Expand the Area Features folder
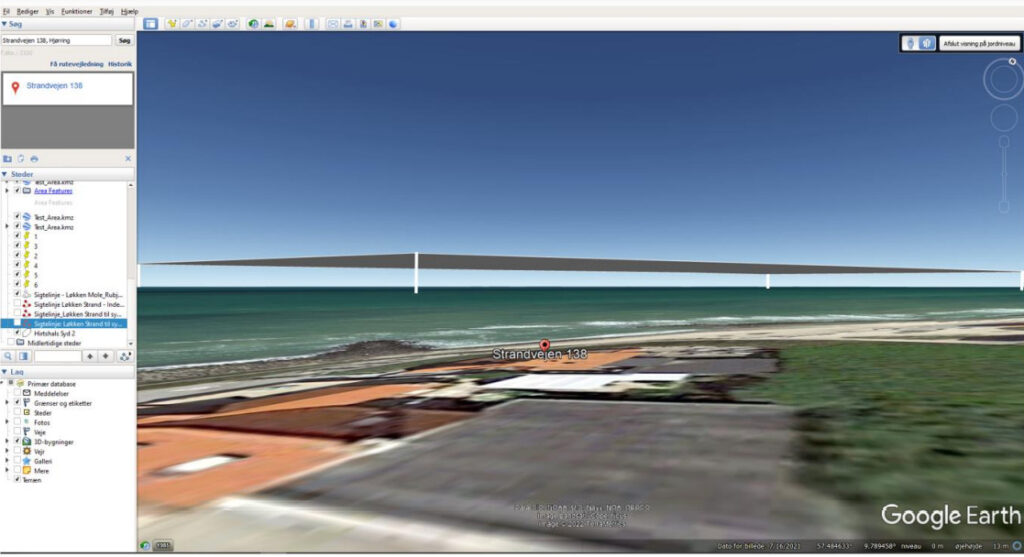The image size is (1024, 557). pyautogui.click(x=7, y=190)
